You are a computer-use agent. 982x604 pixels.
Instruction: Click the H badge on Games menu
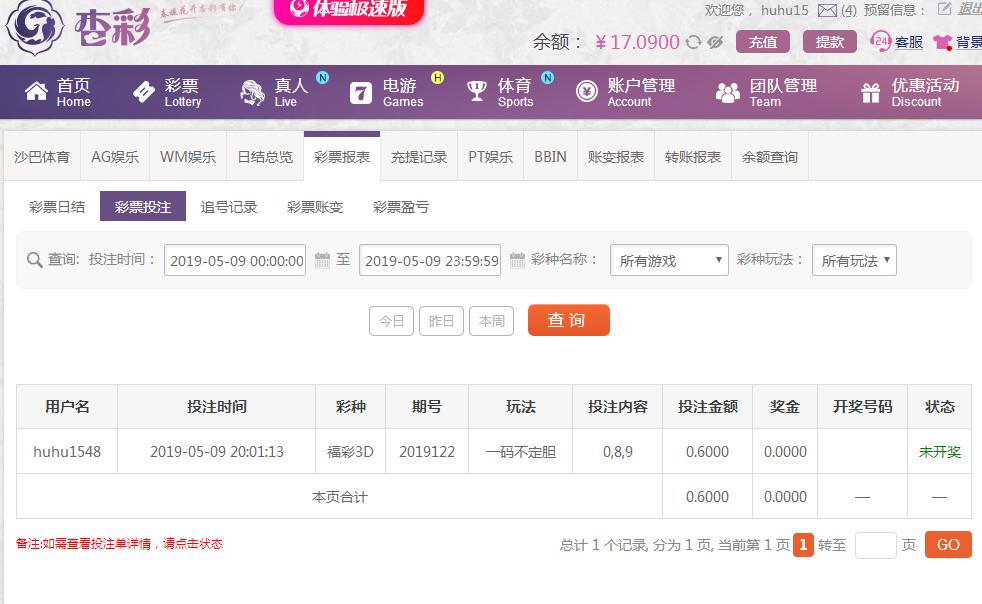(438, 78)
